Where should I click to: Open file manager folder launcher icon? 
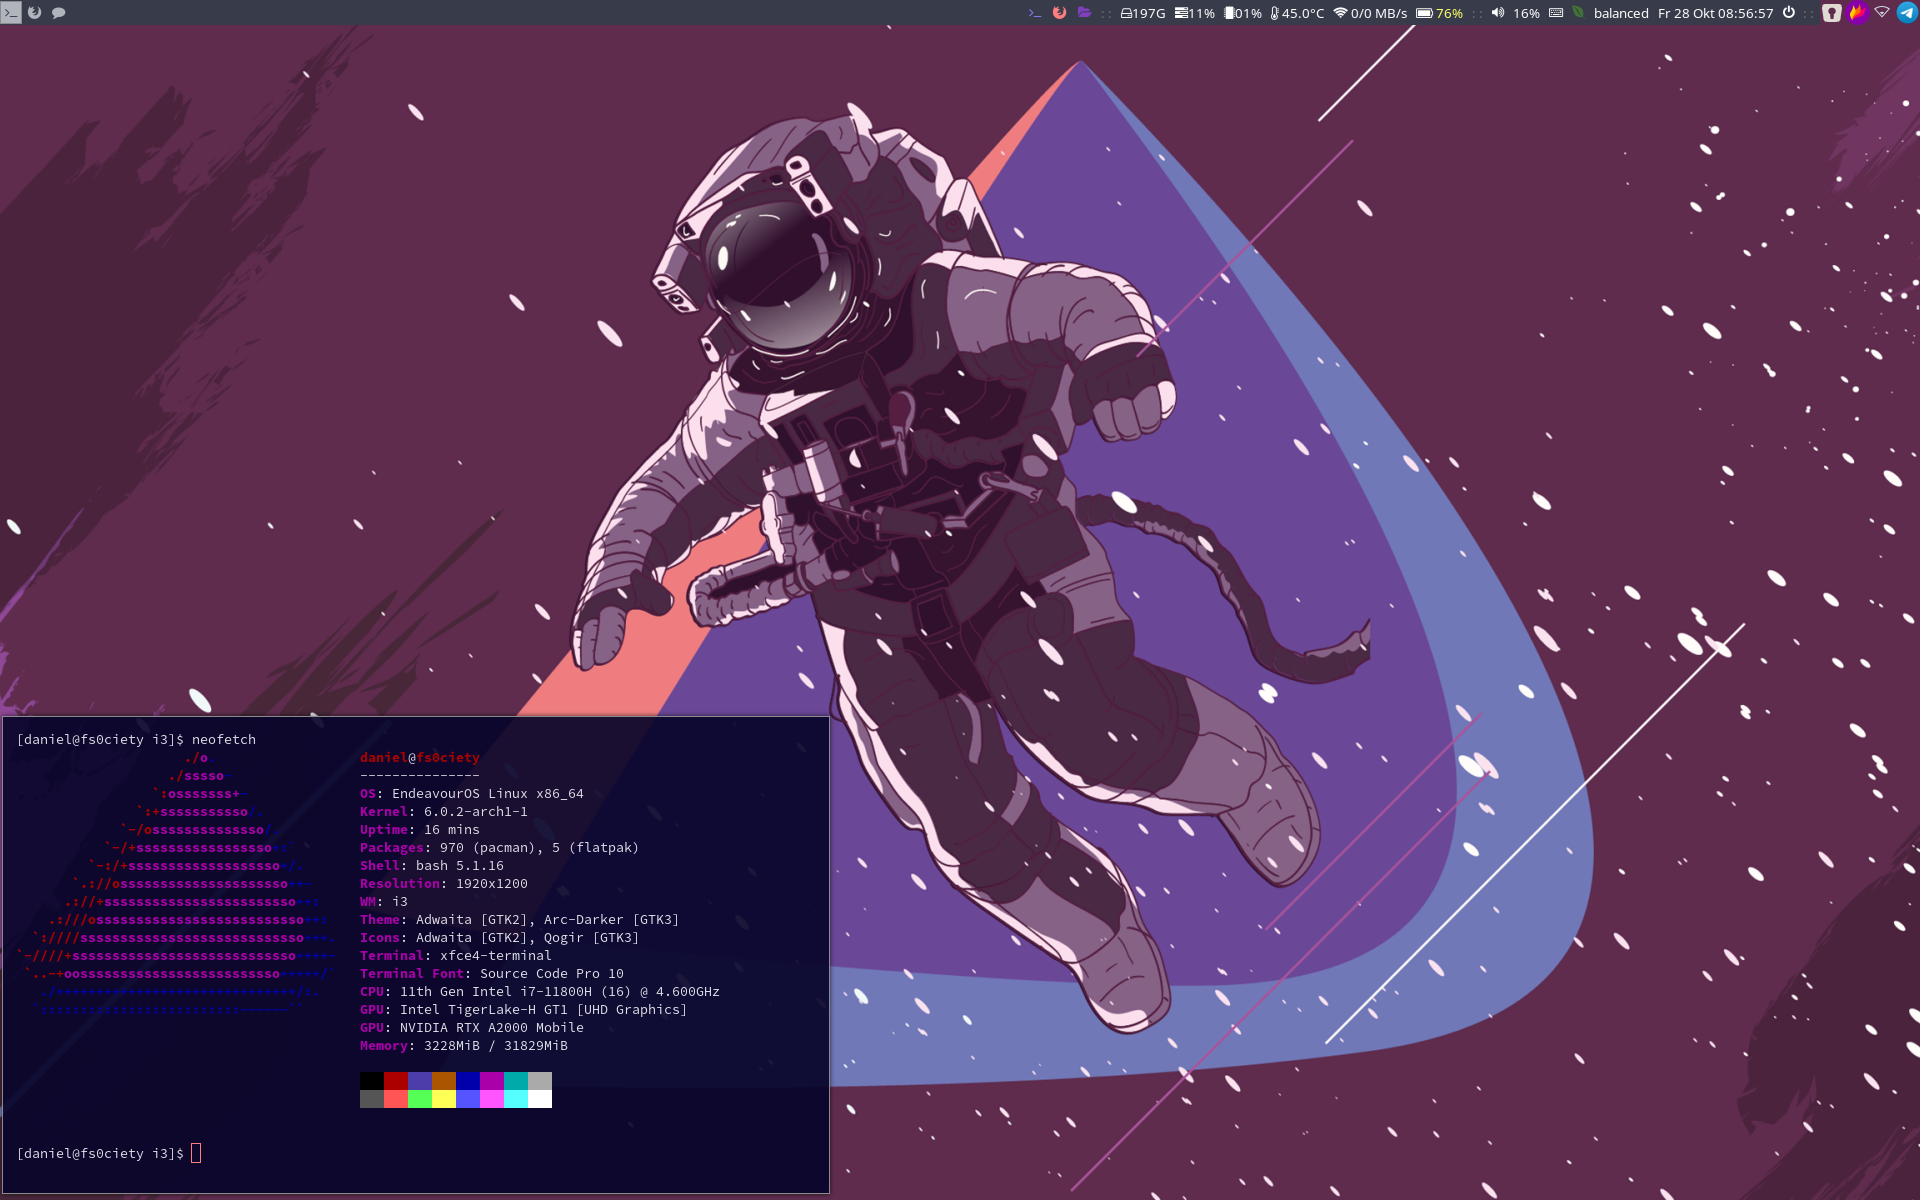(1084, 13)
